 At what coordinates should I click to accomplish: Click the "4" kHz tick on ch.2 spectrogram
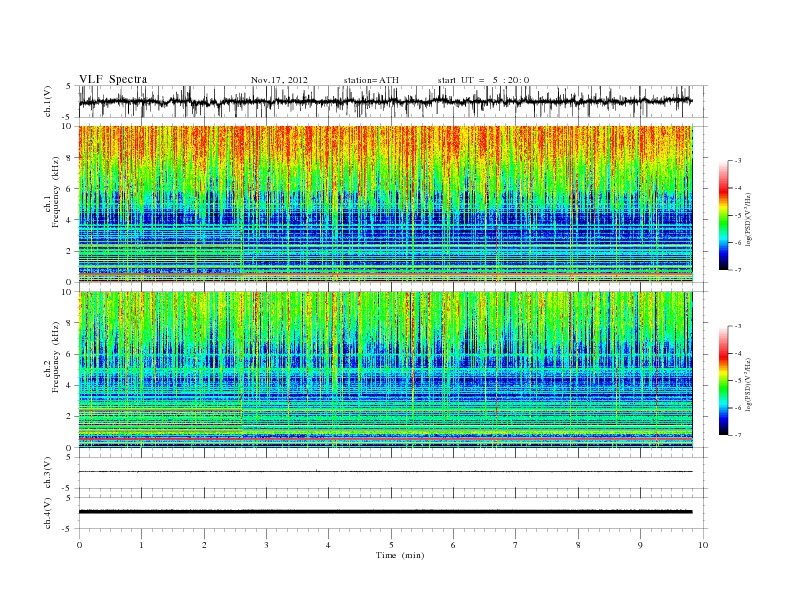[70, 385]
